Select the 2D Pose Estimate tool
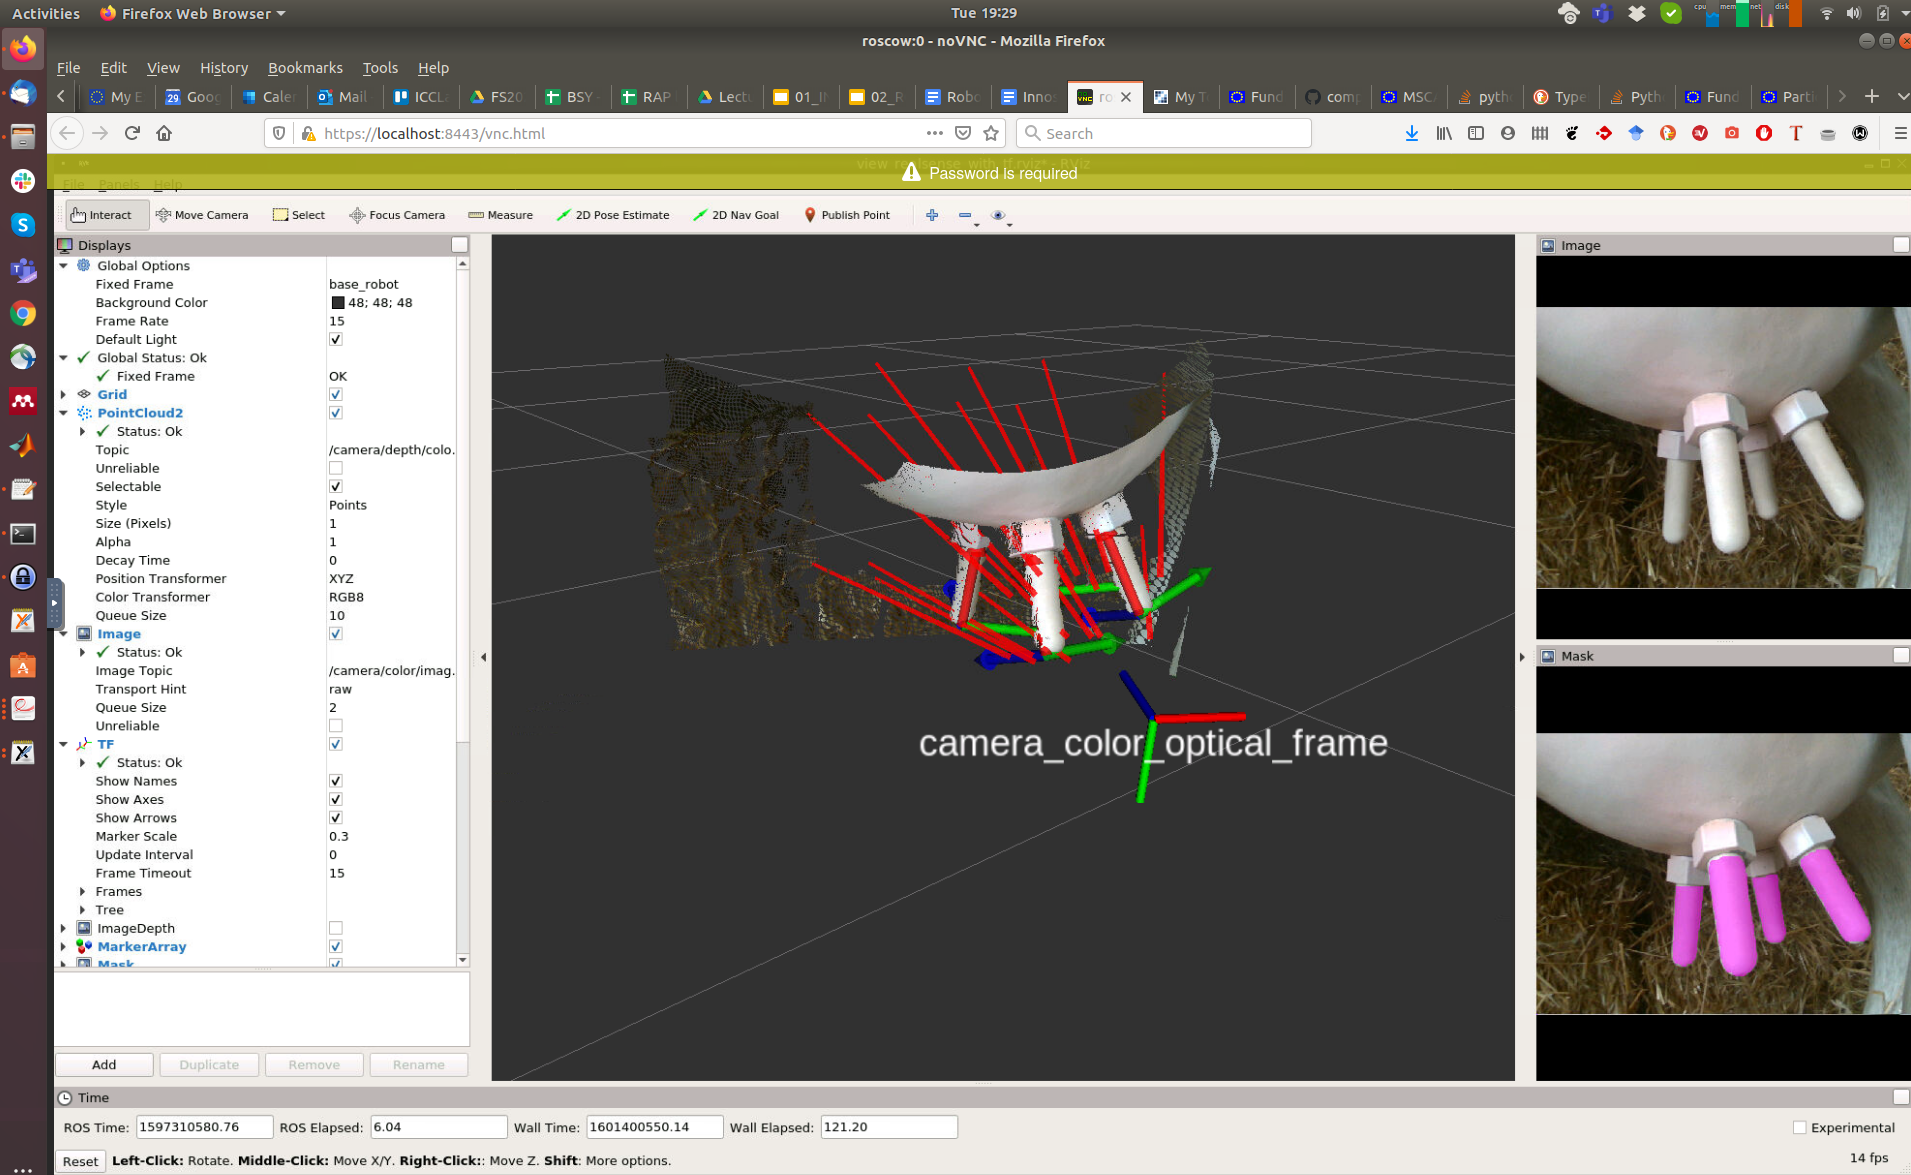This screenshot has width=1911, height=1175. 613,215
